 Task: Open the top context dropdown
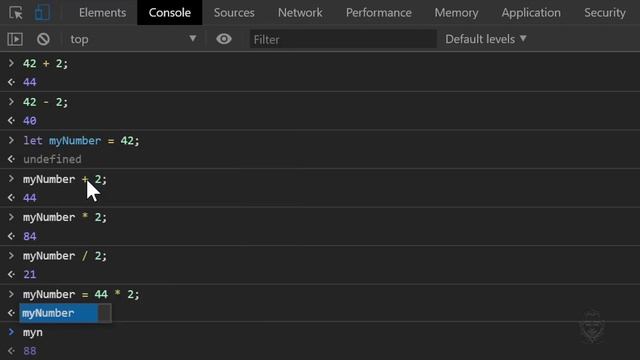(133, 39)
